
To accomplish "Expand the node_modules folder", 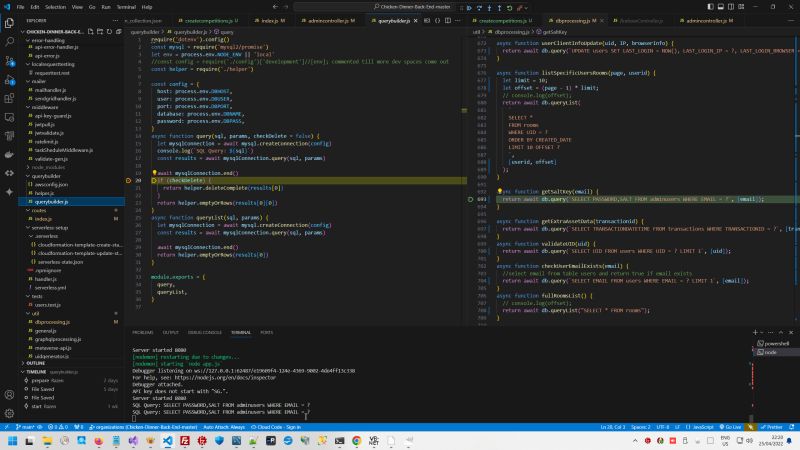I will [47, 167].
